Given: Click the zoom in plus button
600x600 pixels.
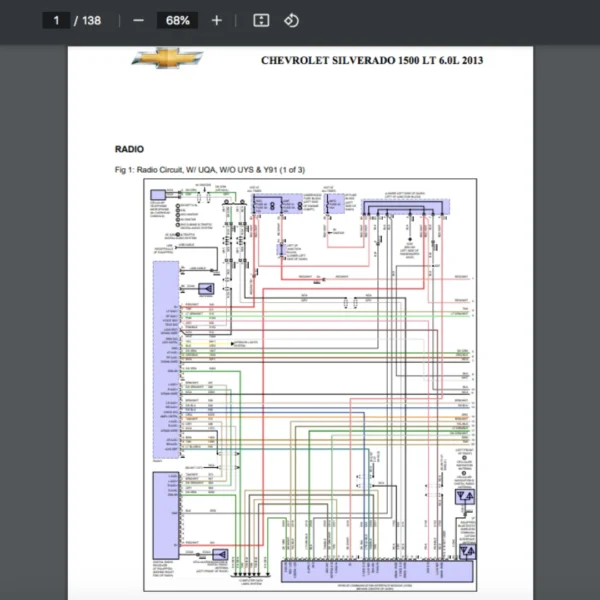Looking at the screenshot, I should click(217, 20).
